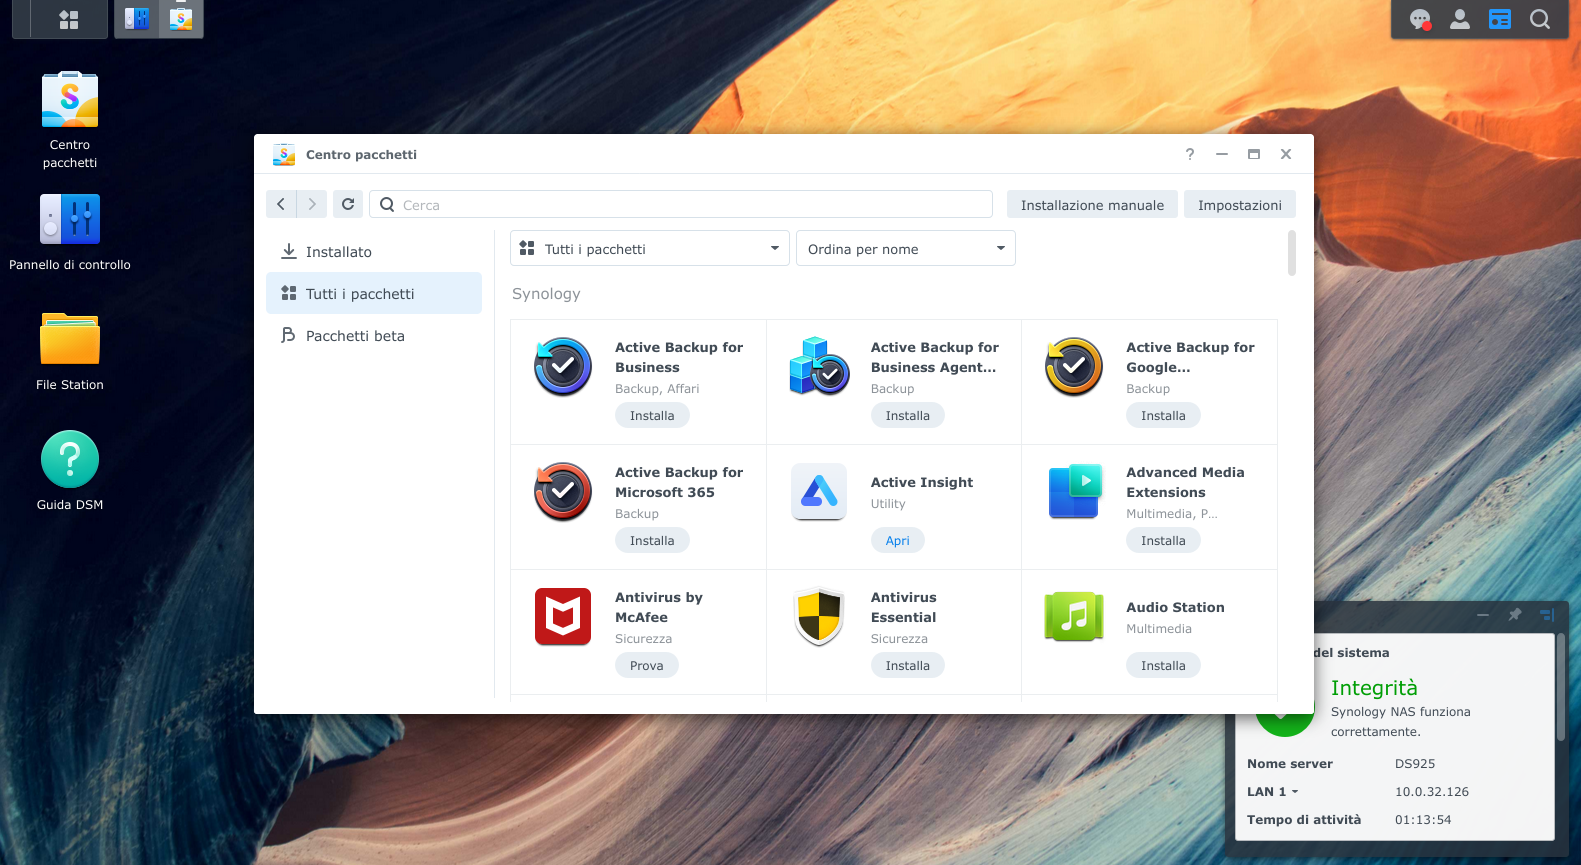Switch to Package Center taskbar app icon
The image size is (1581, 865).
pyautogui.click(x=181, y=18)
